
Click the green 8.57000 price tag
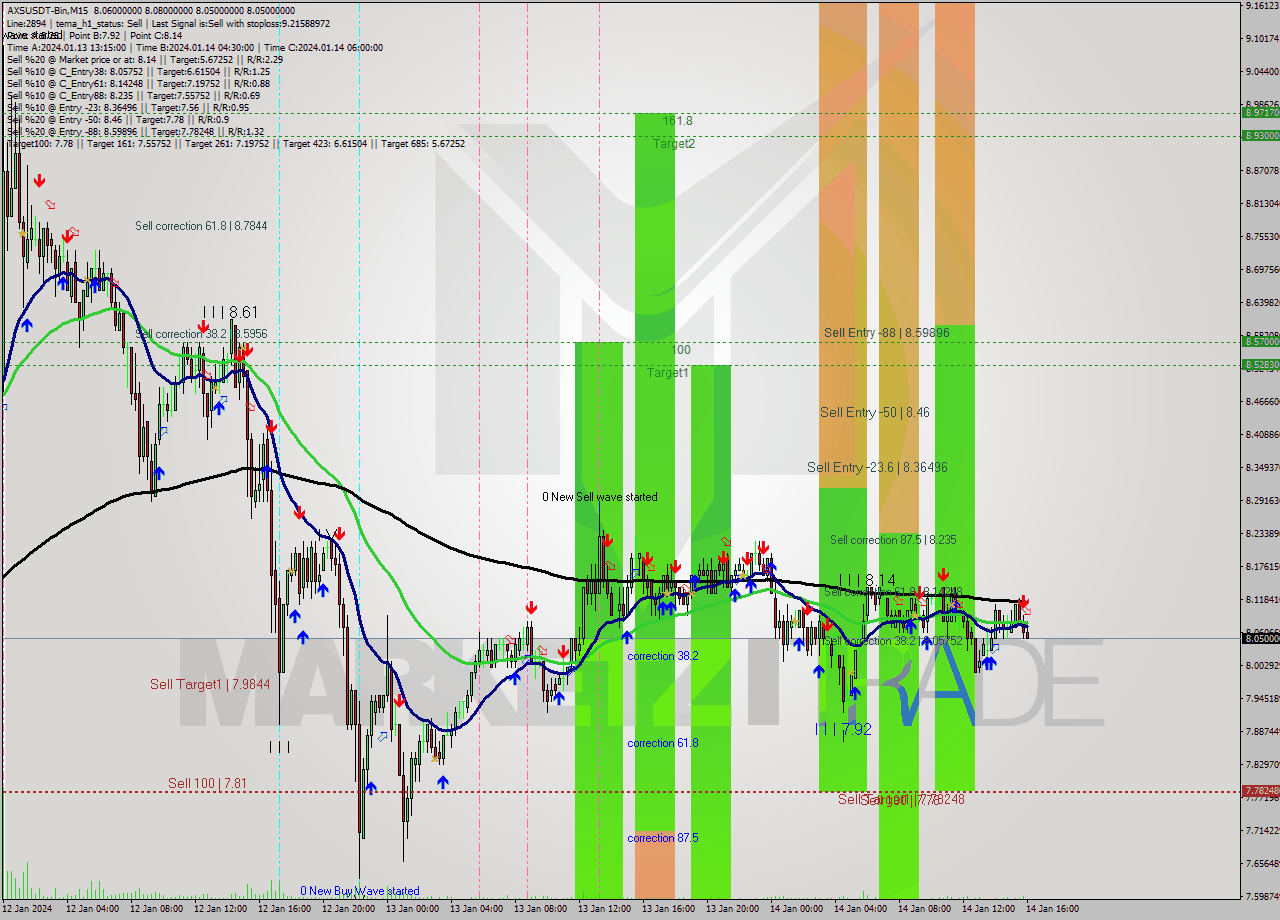(x=1261, y=341)
